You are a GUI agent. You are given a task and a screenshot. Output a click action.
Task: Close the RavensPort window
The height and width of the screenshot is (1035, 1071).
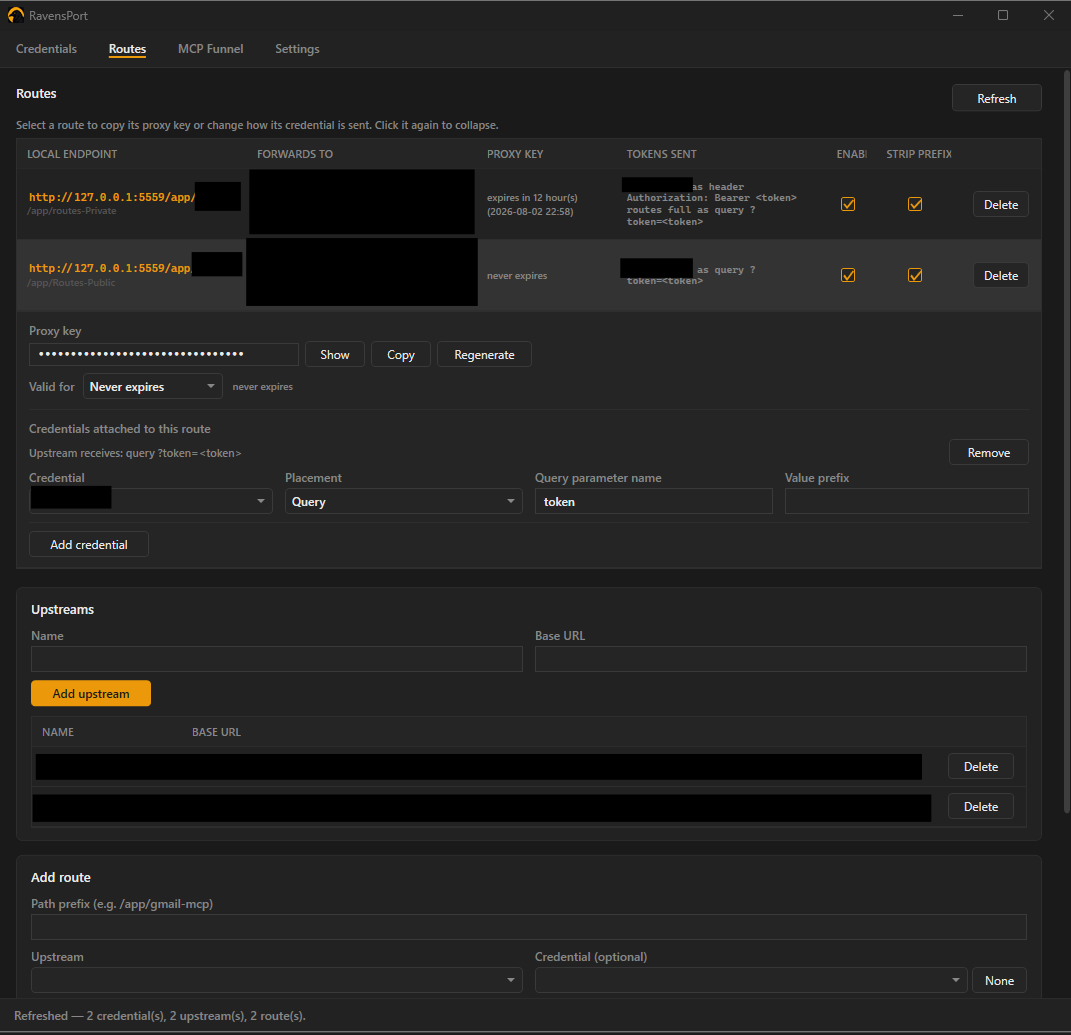pyautogui.click(x=1048, y=15)
